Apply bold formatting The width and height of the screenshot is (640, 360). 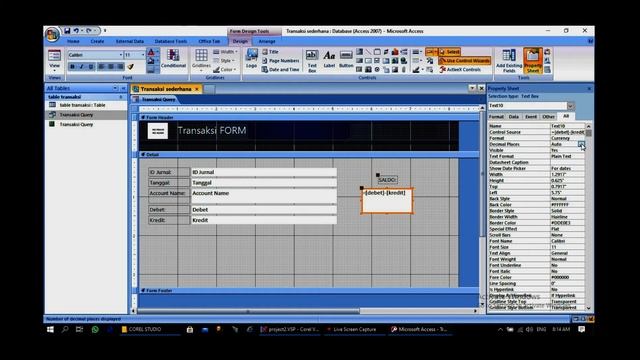72,67
